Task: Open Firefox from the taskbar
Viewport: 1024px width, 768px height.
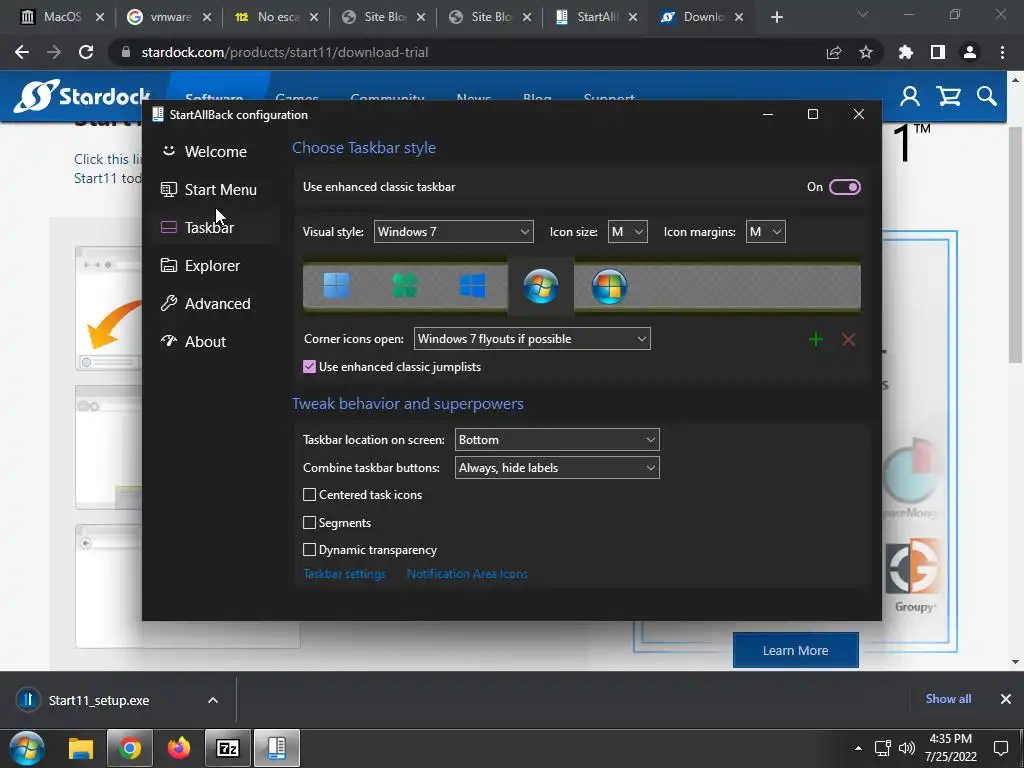Action: [178, 748]
